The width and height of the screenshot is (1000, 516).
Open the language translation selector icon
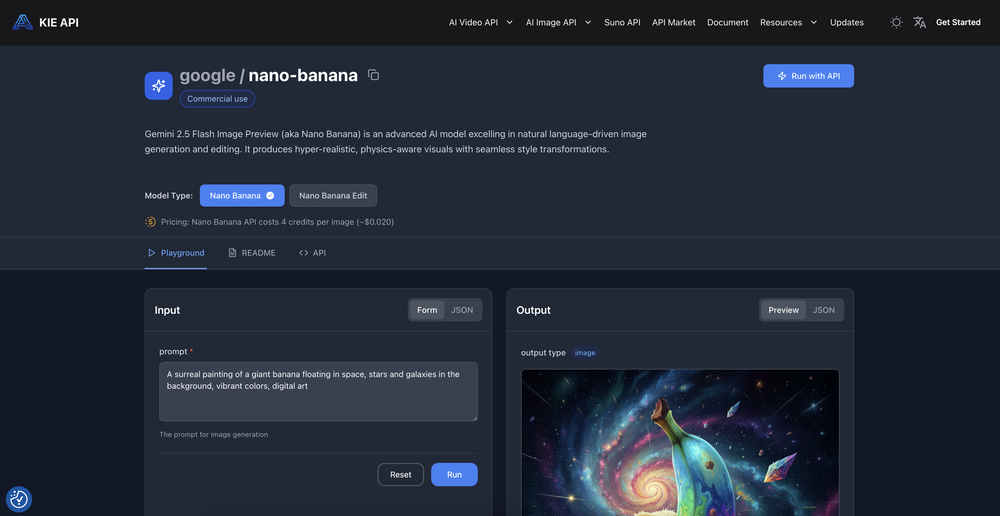pos(919,22)
